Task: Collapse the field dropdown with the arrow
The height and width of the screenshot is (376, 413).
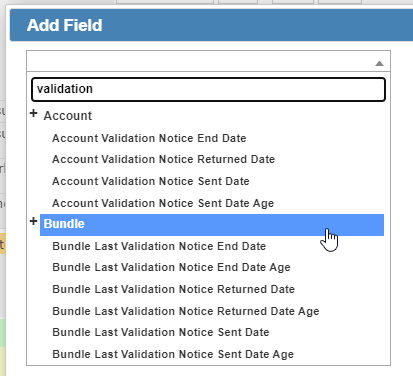Action: pos(379,63)
